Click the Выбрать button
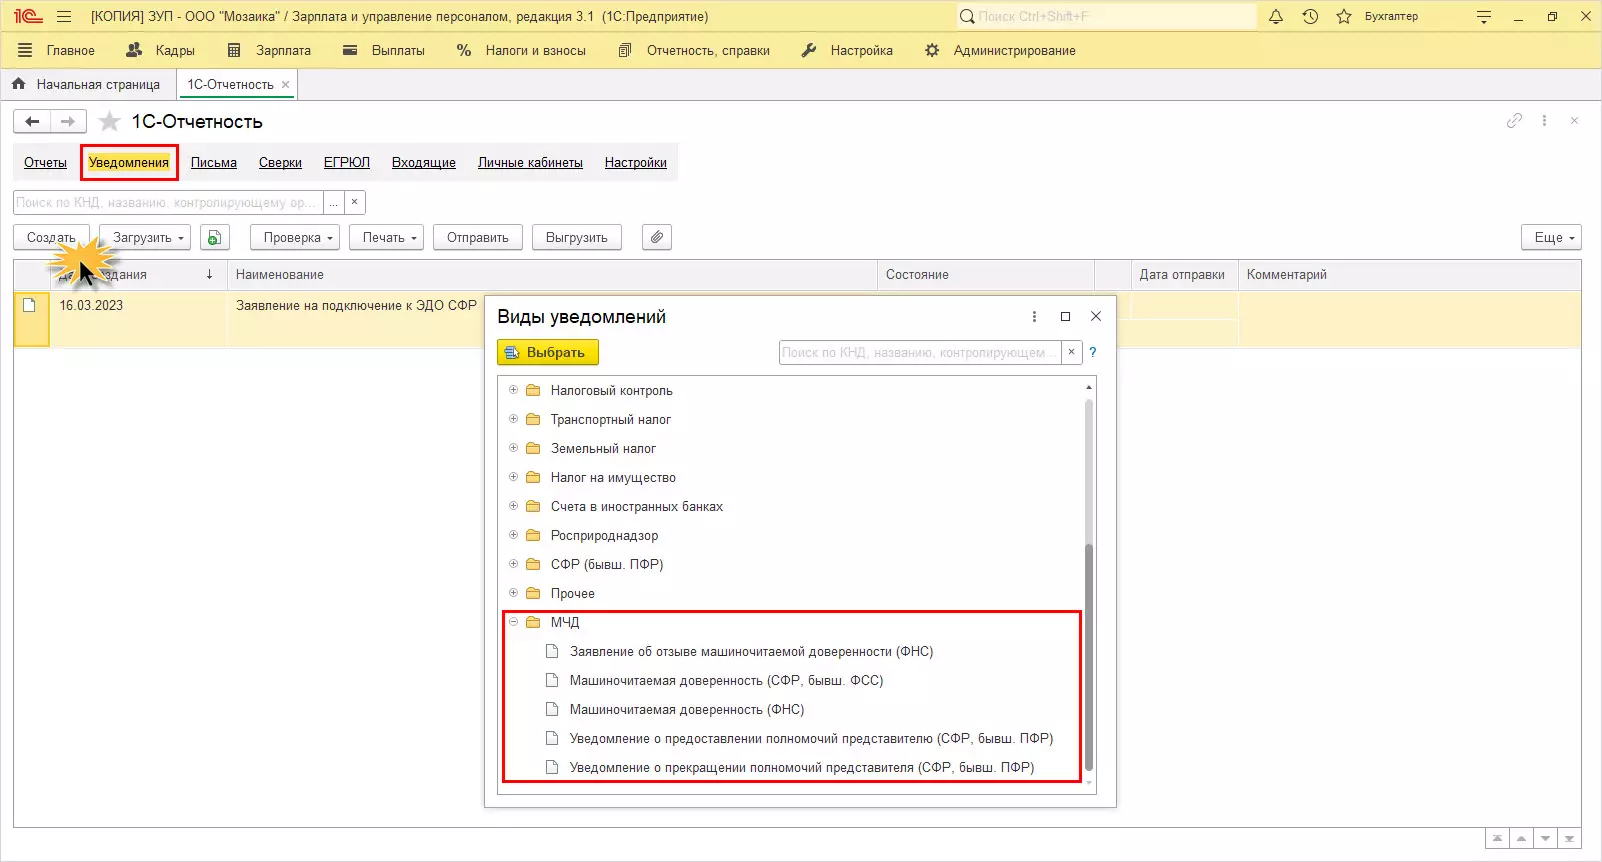 547,352
